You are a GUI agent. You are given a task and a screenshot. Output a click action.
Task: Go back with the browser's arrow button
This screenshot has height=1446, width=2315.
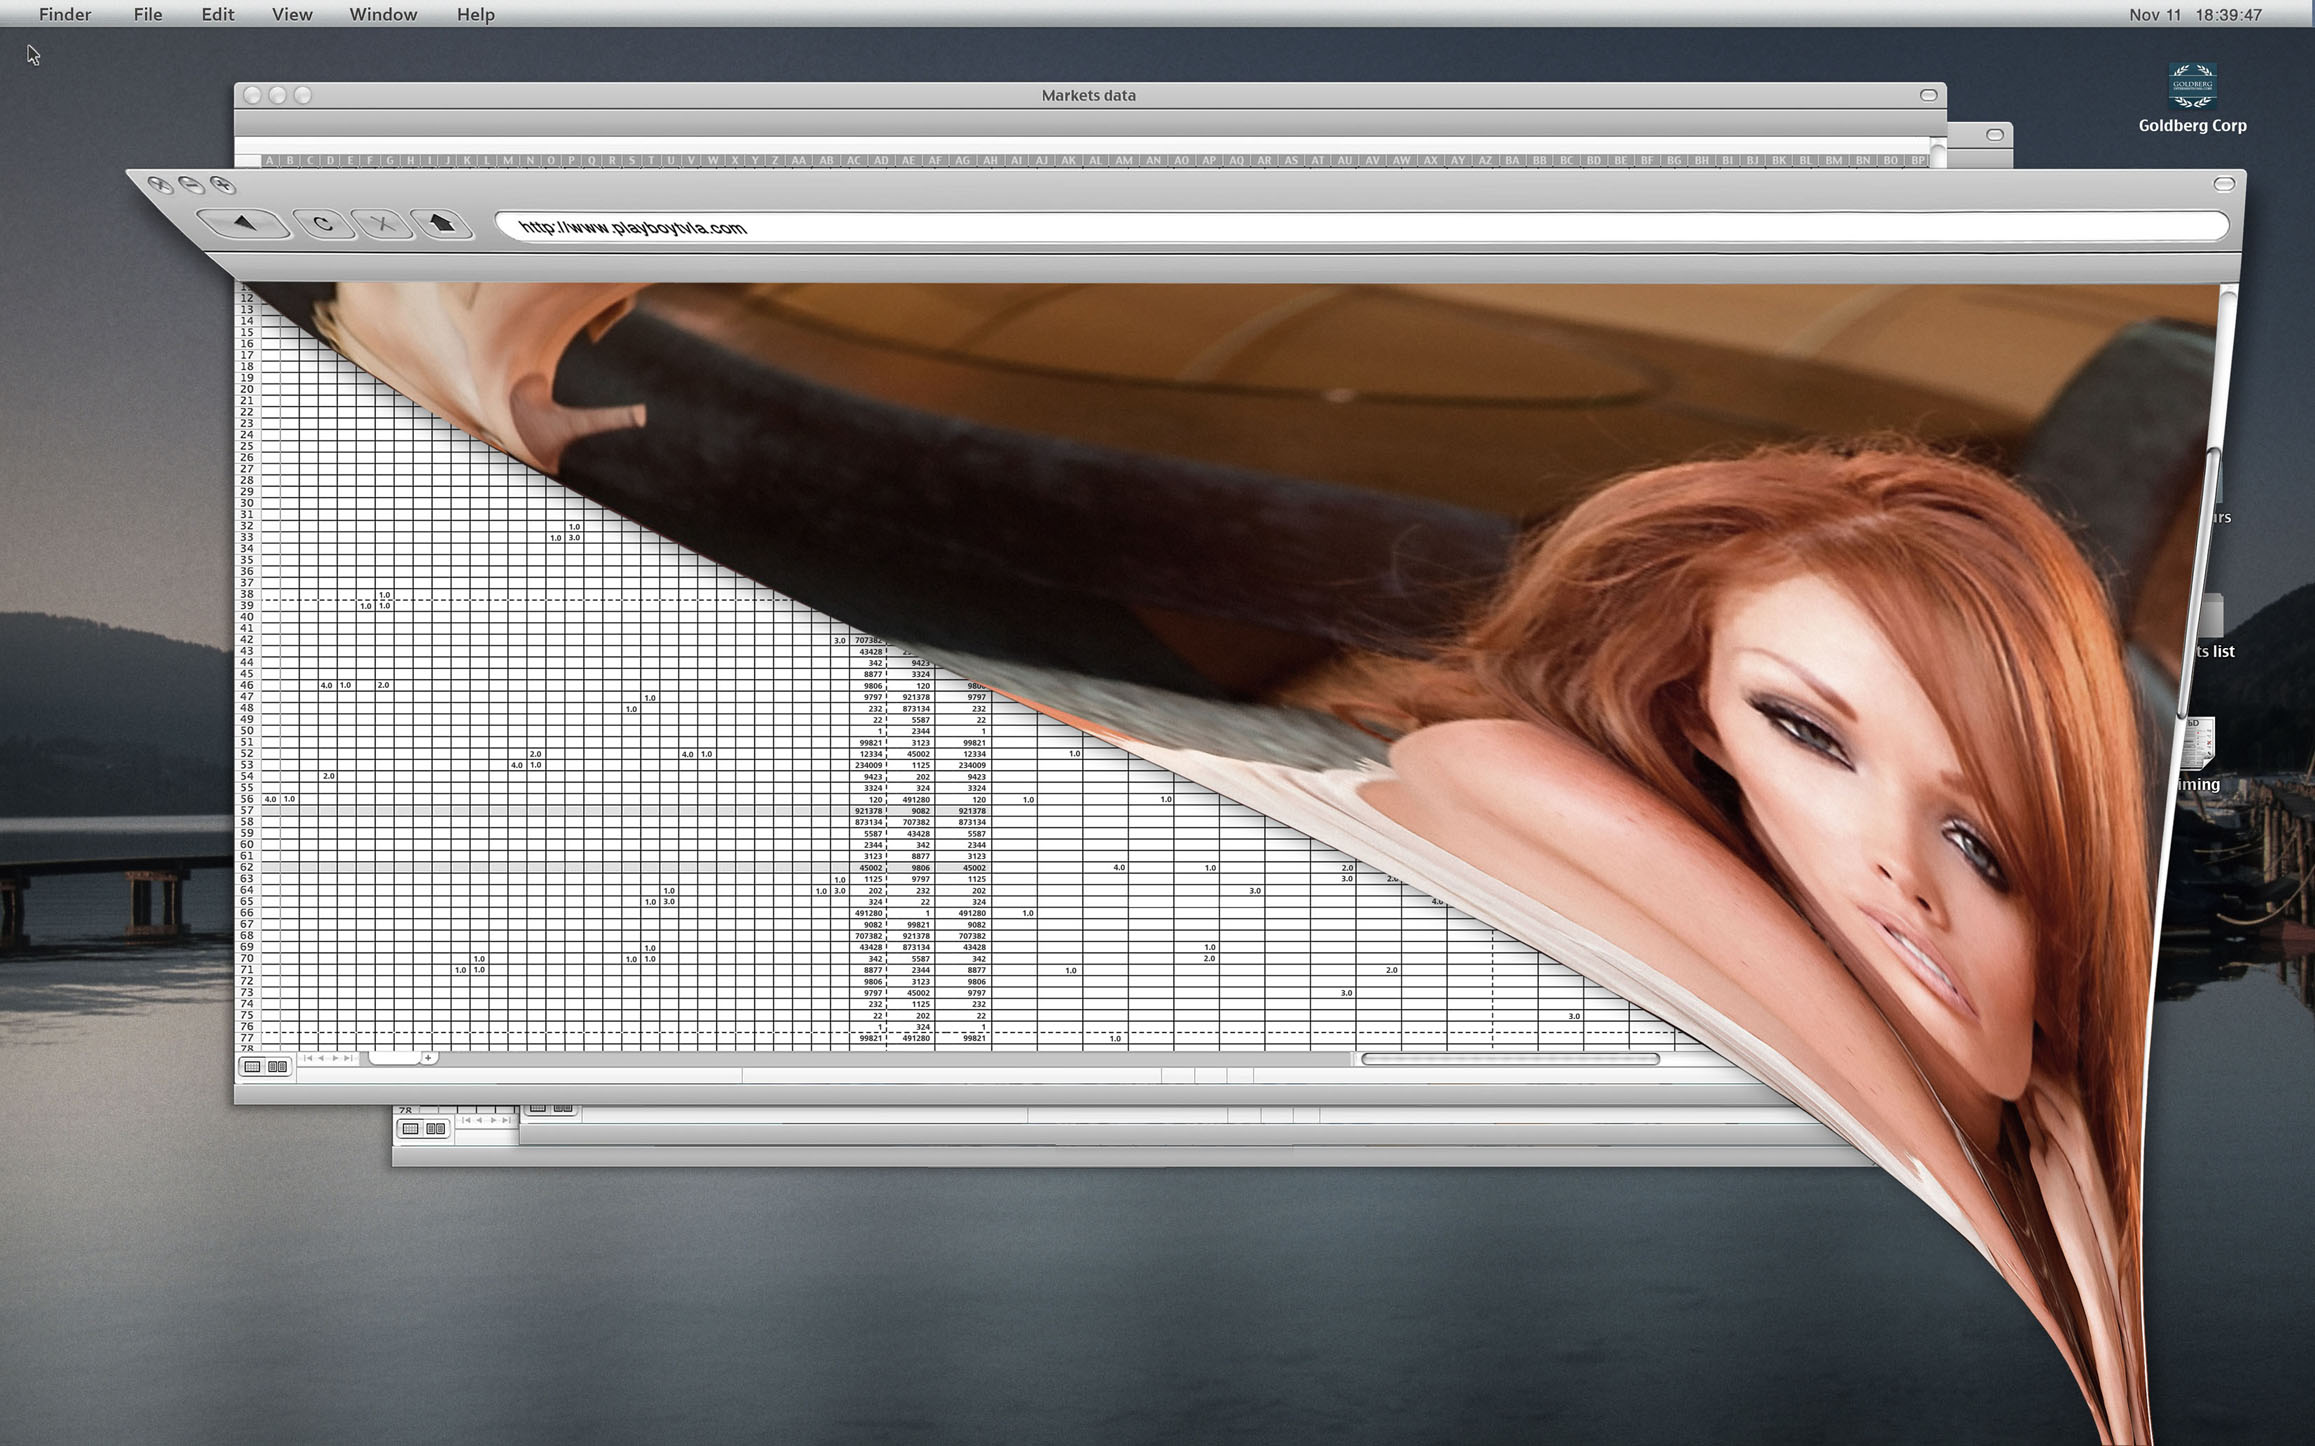[244, 223]
